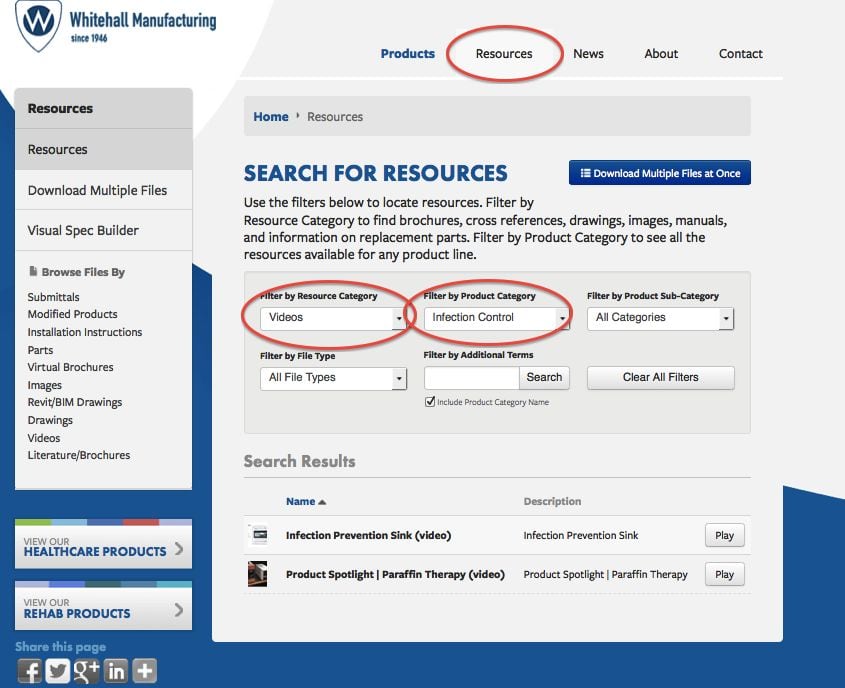The image size is (845, 688).
Task: Open Product Category dropdown showing Infection Control
Action: pyautogui.click(x=496, y=318)
